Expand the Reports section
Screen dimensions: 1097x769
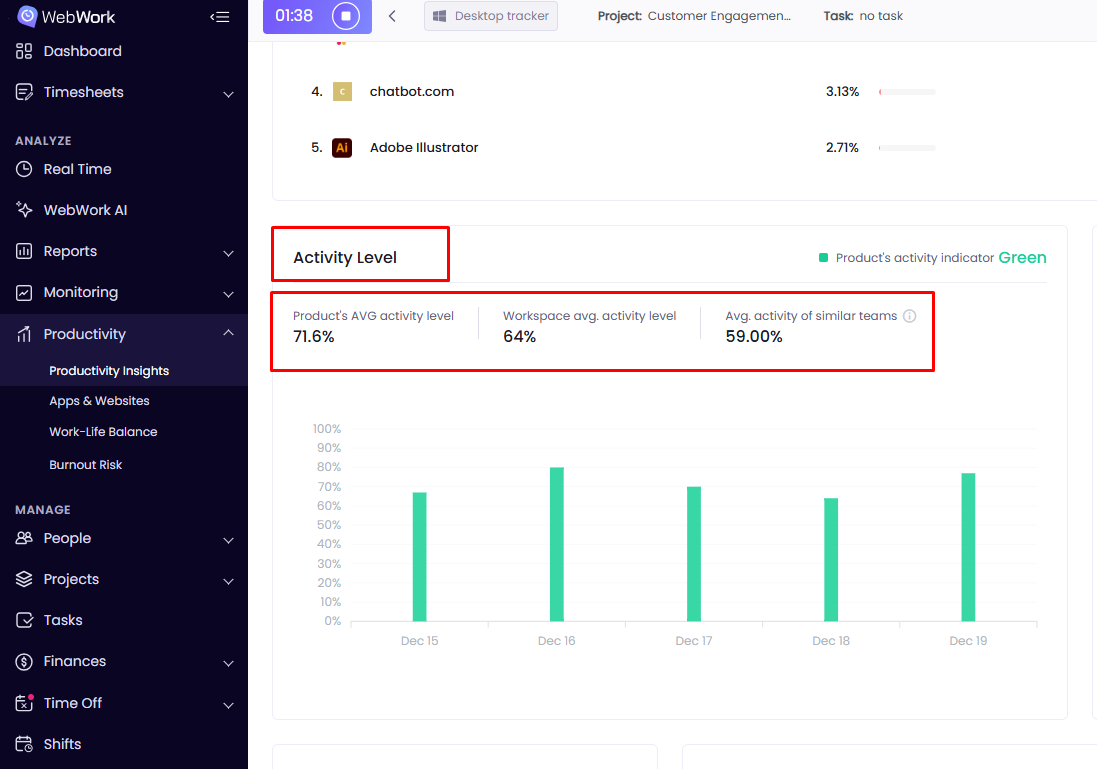(228, 252)
